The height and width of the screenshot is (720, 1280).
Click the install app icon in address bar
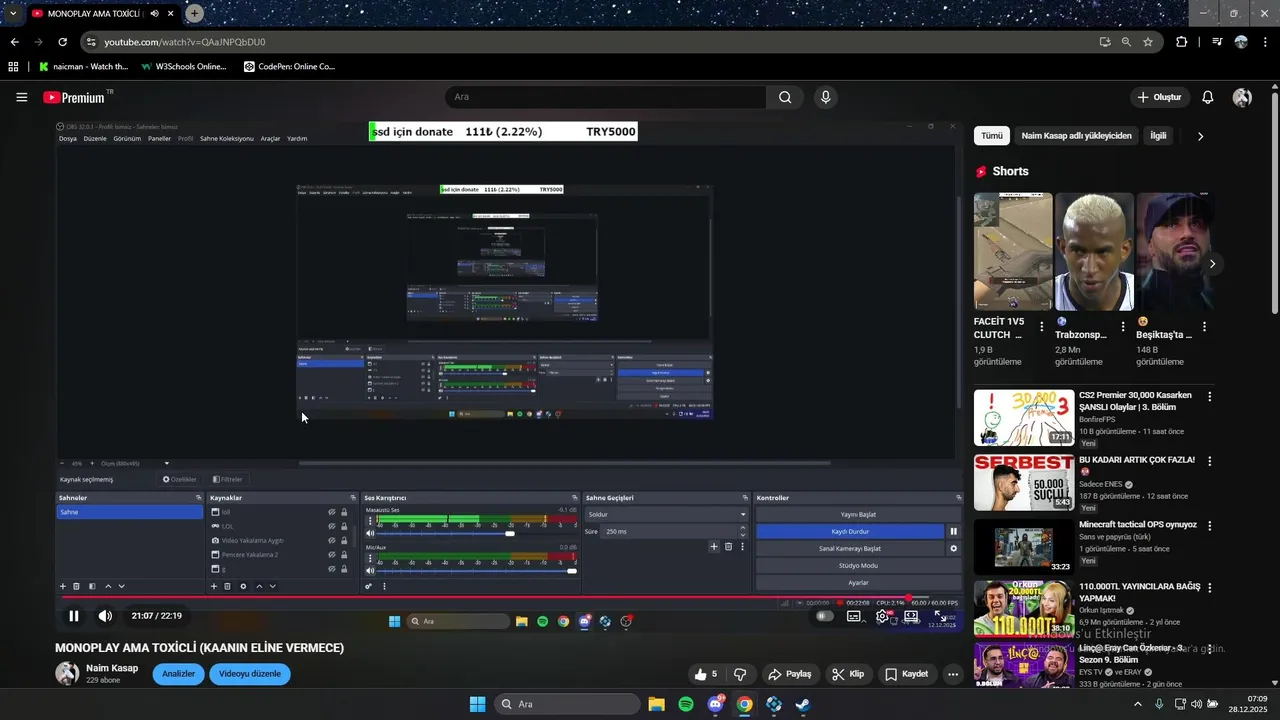1105,42
